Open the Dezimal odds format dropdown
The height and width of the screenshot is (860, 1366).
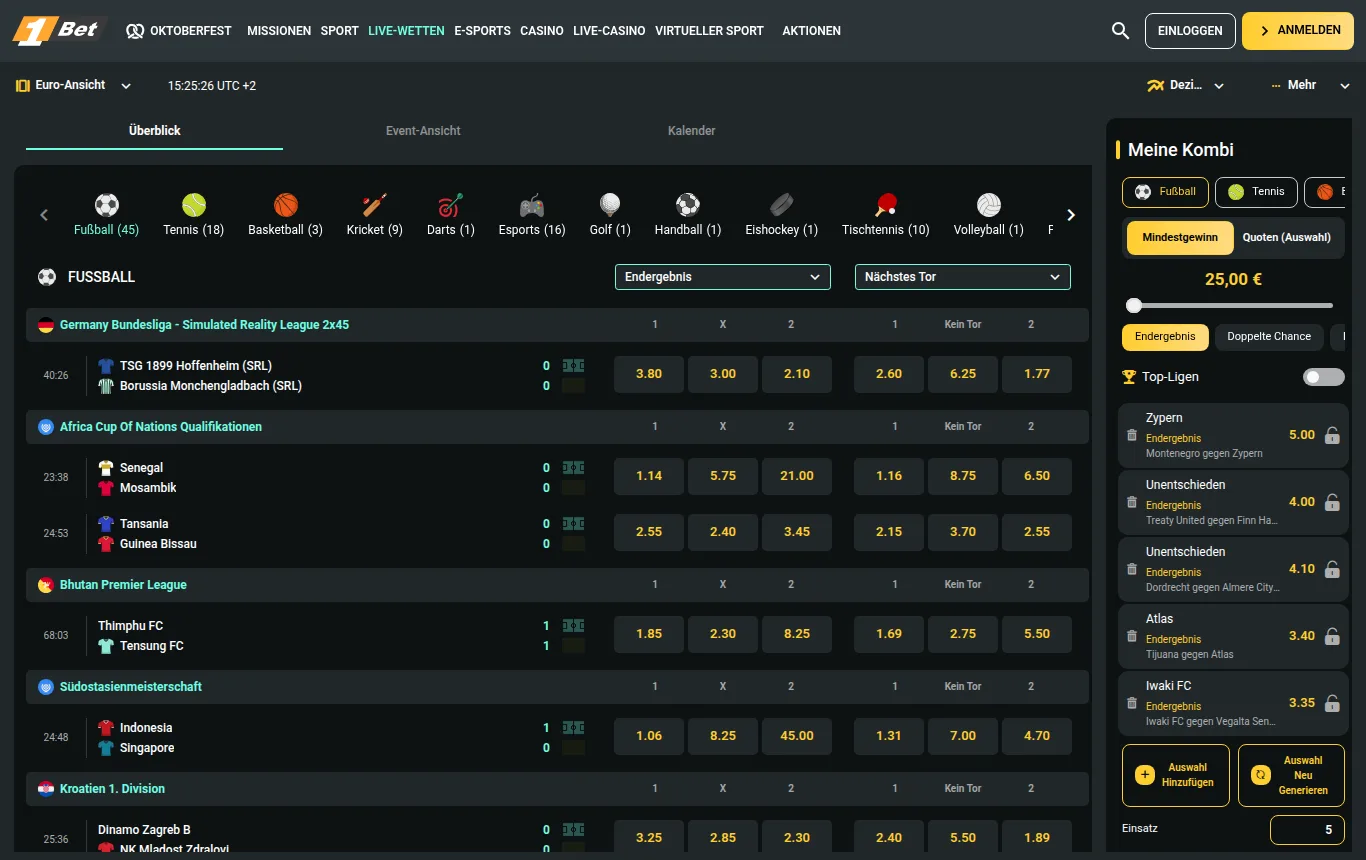tap(1186, 86)
